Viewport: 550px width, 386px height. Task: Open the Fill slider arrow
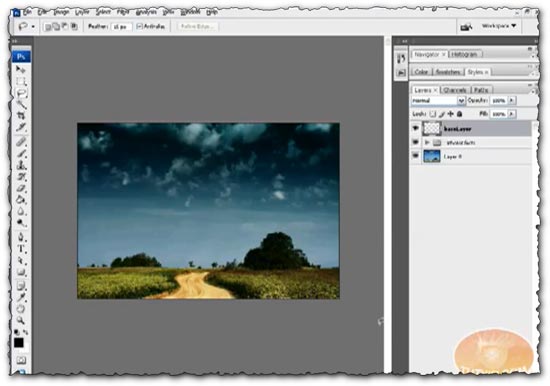pos(511,114)
